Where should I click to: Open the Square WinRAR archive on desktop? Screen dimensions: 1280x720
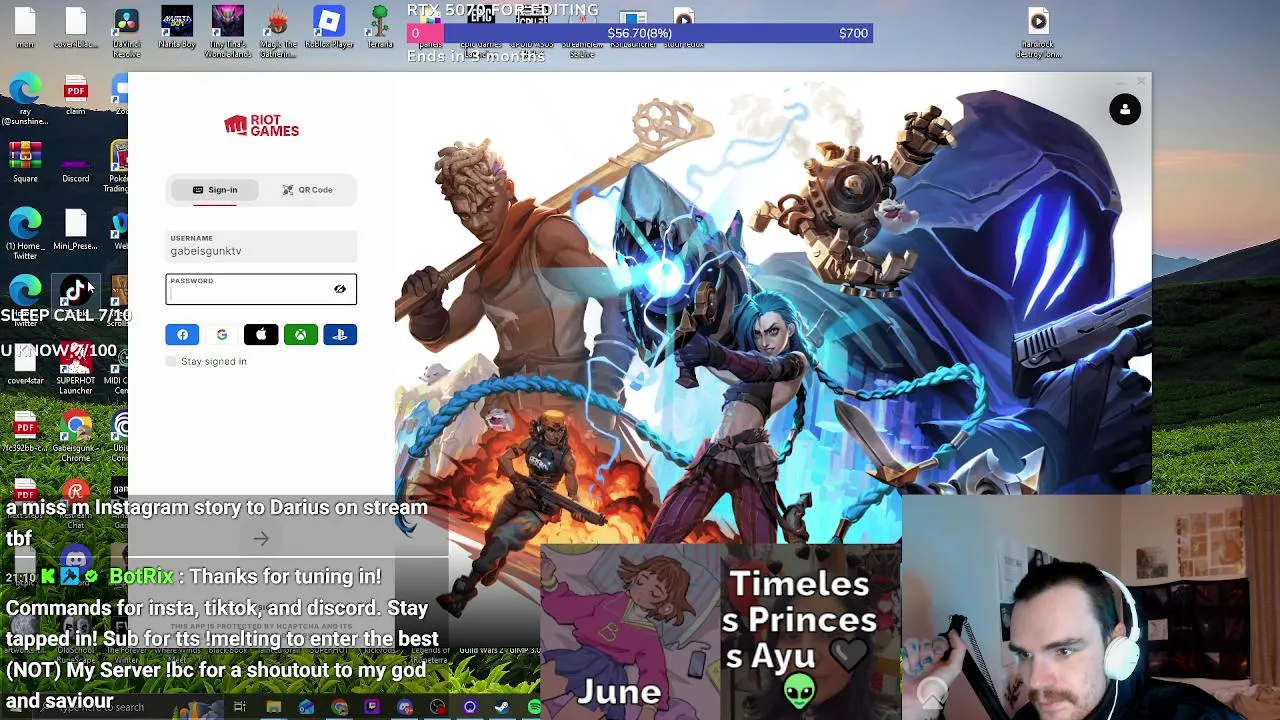(x=25, y=163)
